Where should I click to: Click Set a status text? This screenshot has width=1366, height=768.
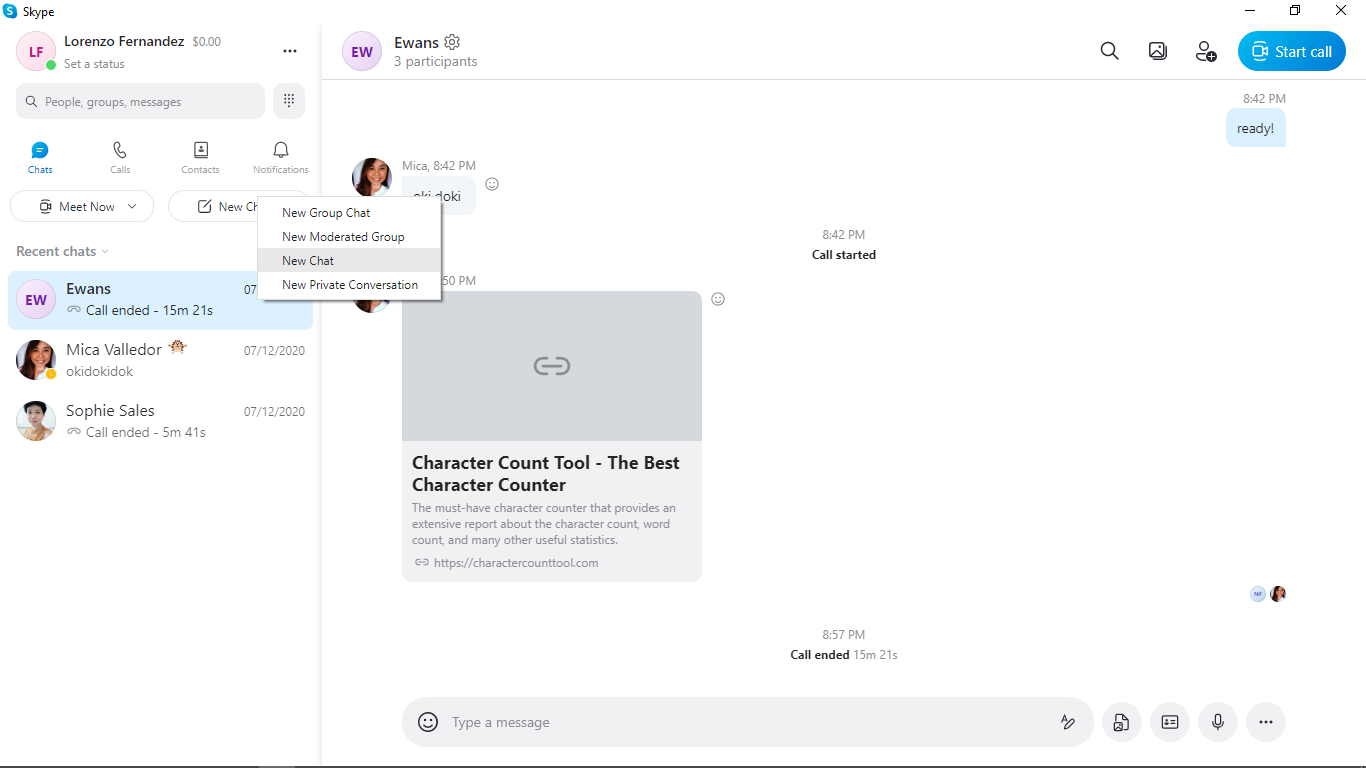pyautogui.click(x=94, y=64)
